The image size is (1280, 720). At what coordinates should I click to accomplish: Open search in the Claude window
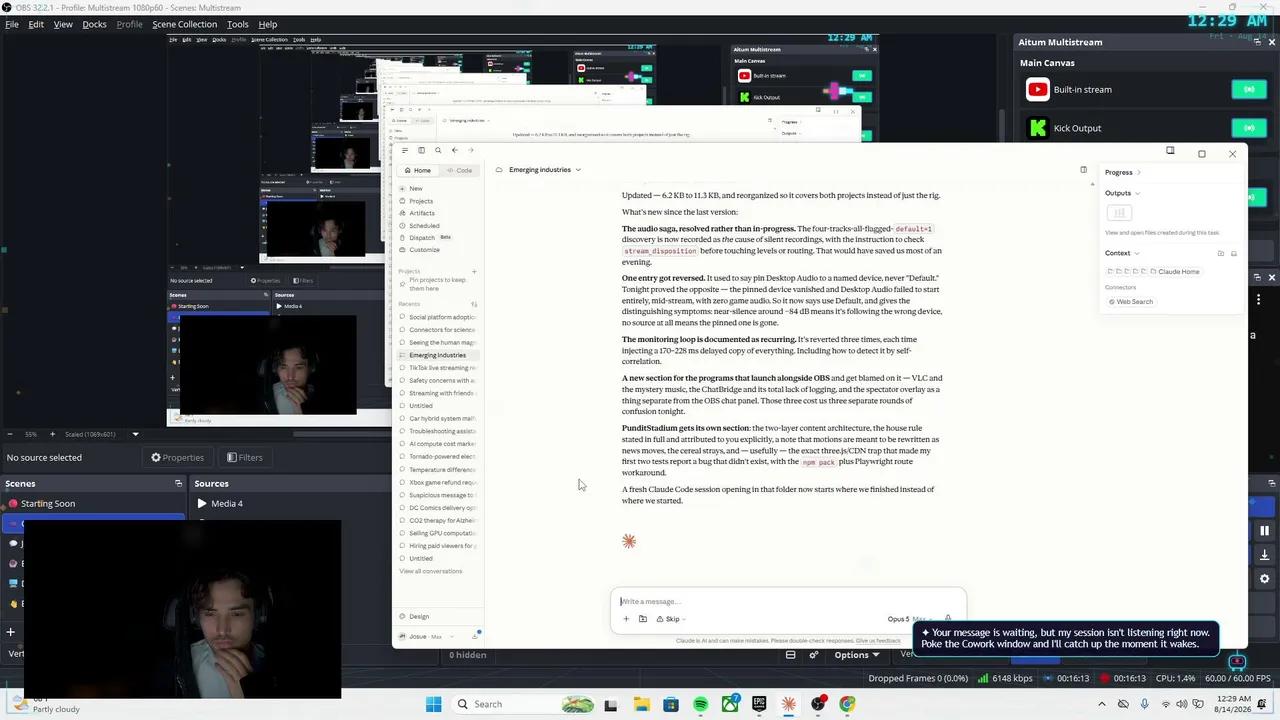(x=437, y=150)
